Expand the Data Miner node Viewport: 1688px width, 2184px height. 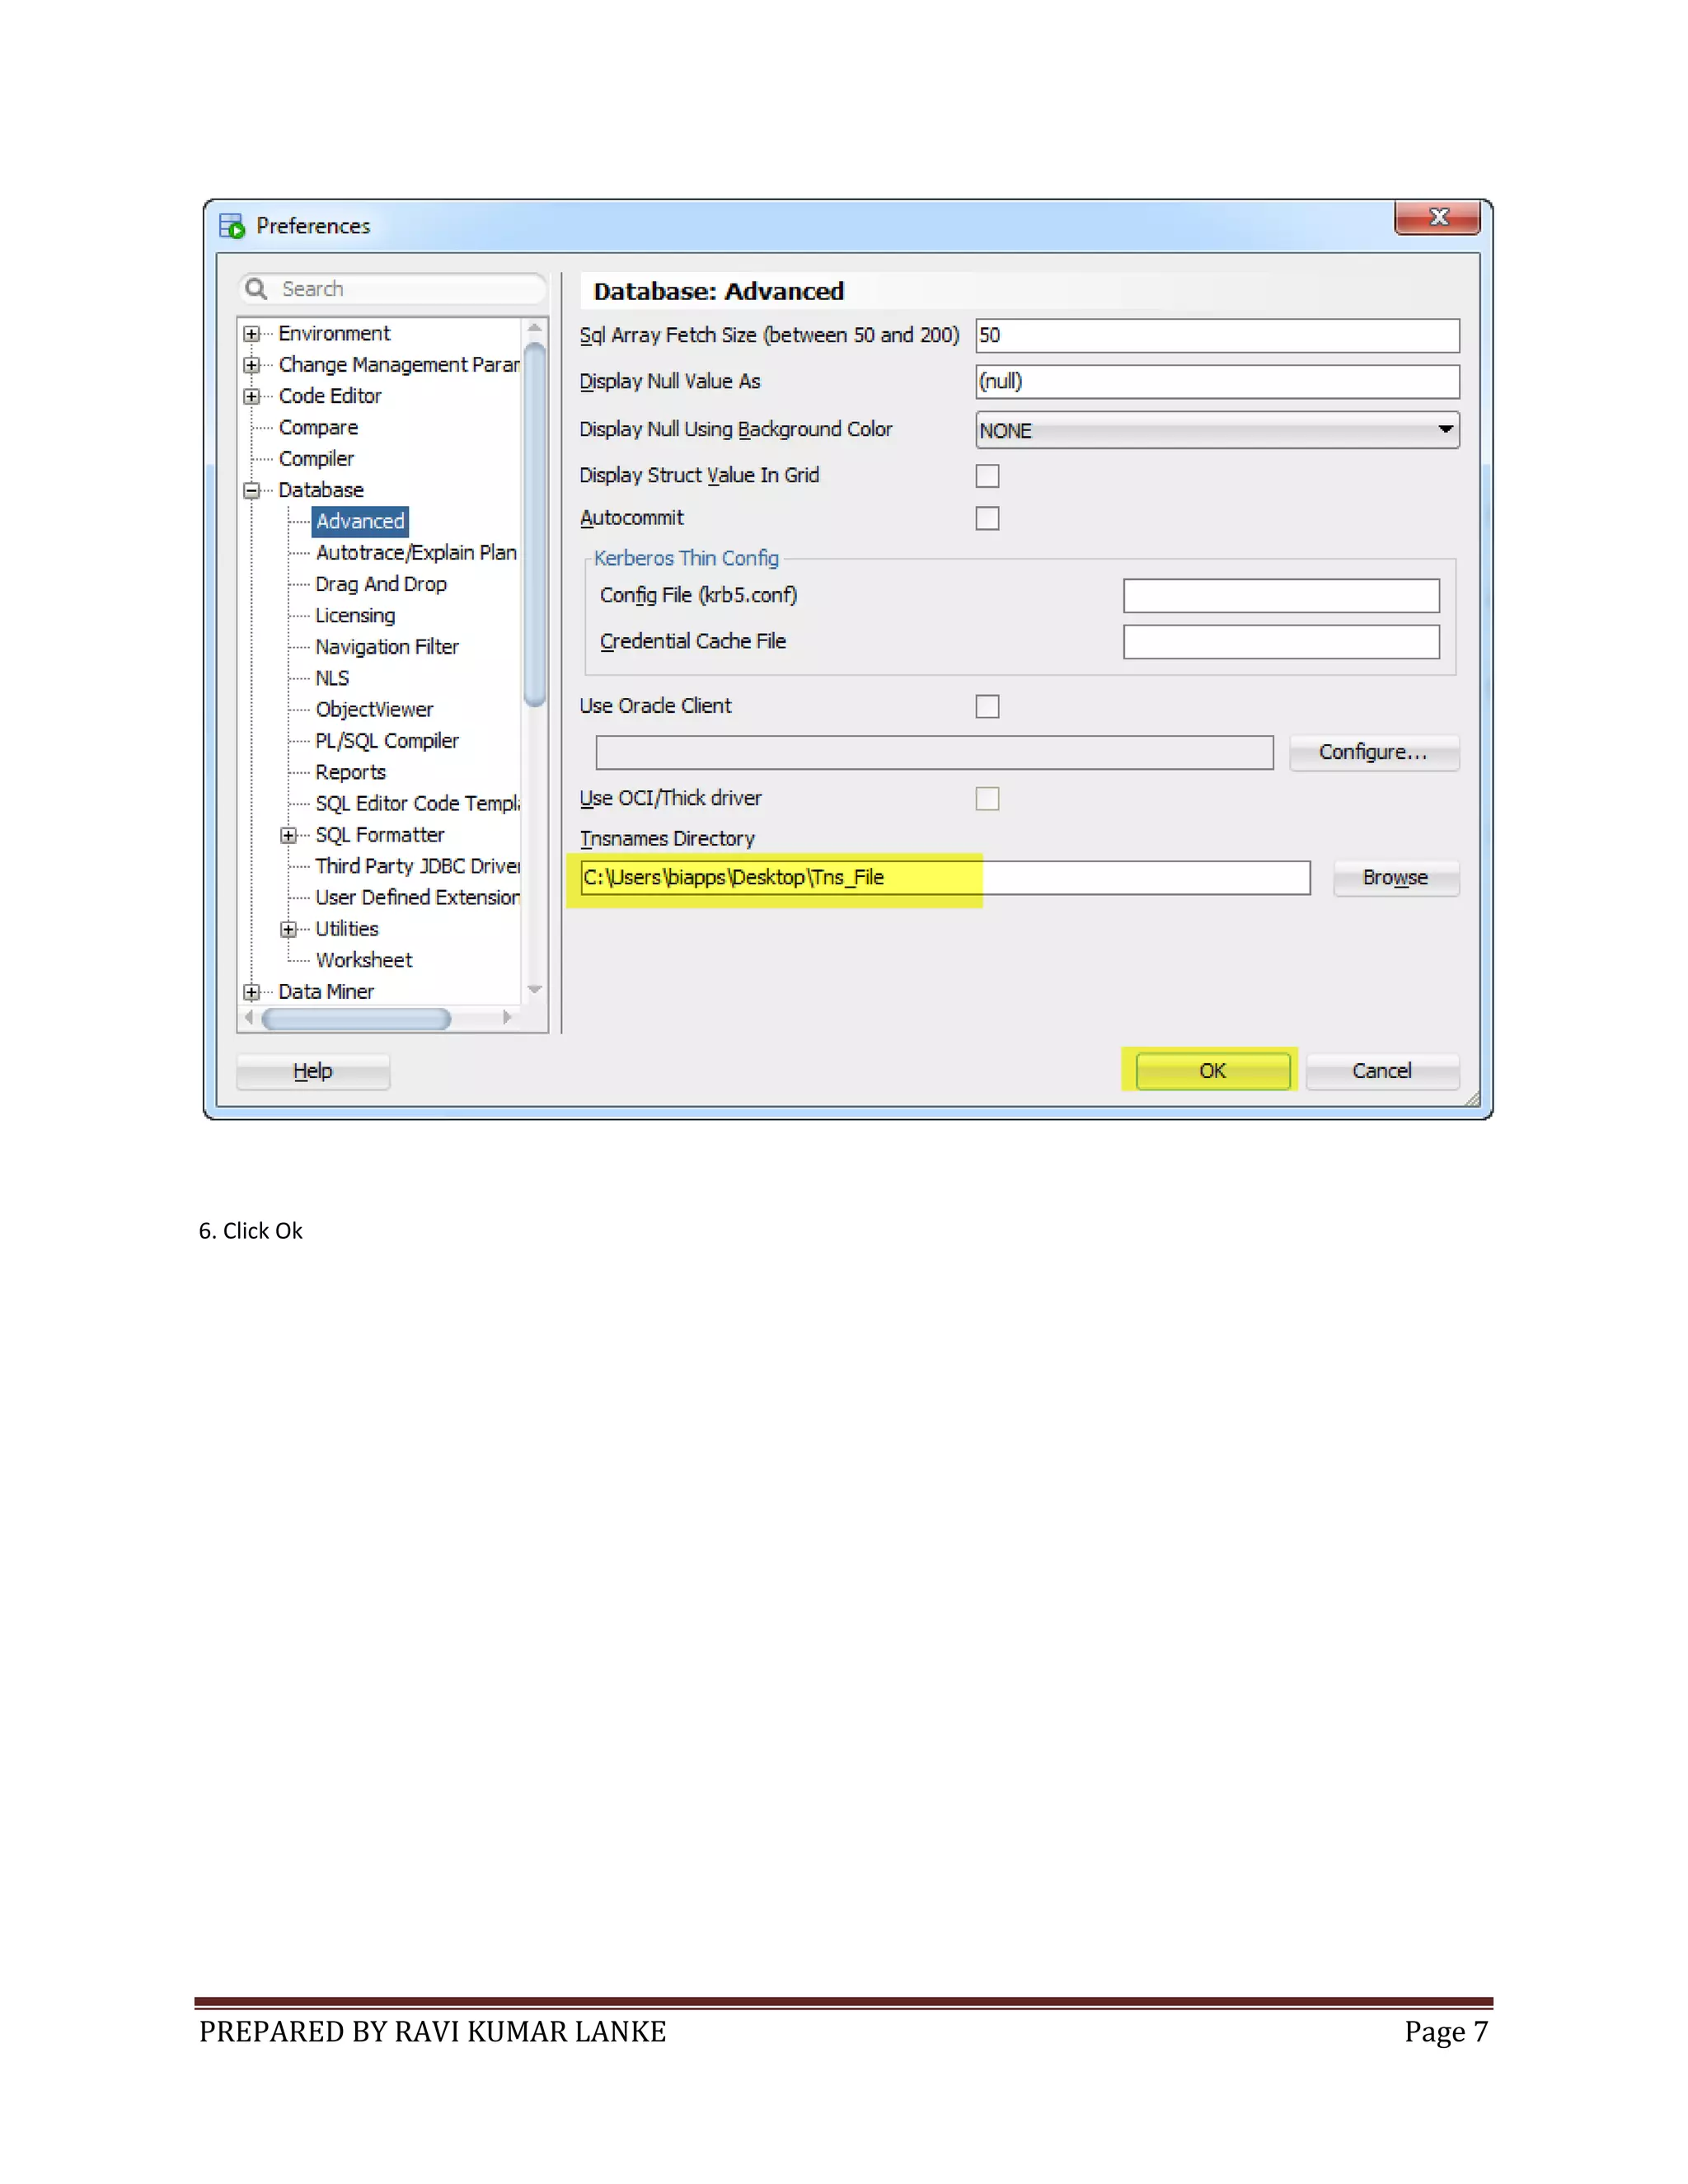[x=252, y=992]
